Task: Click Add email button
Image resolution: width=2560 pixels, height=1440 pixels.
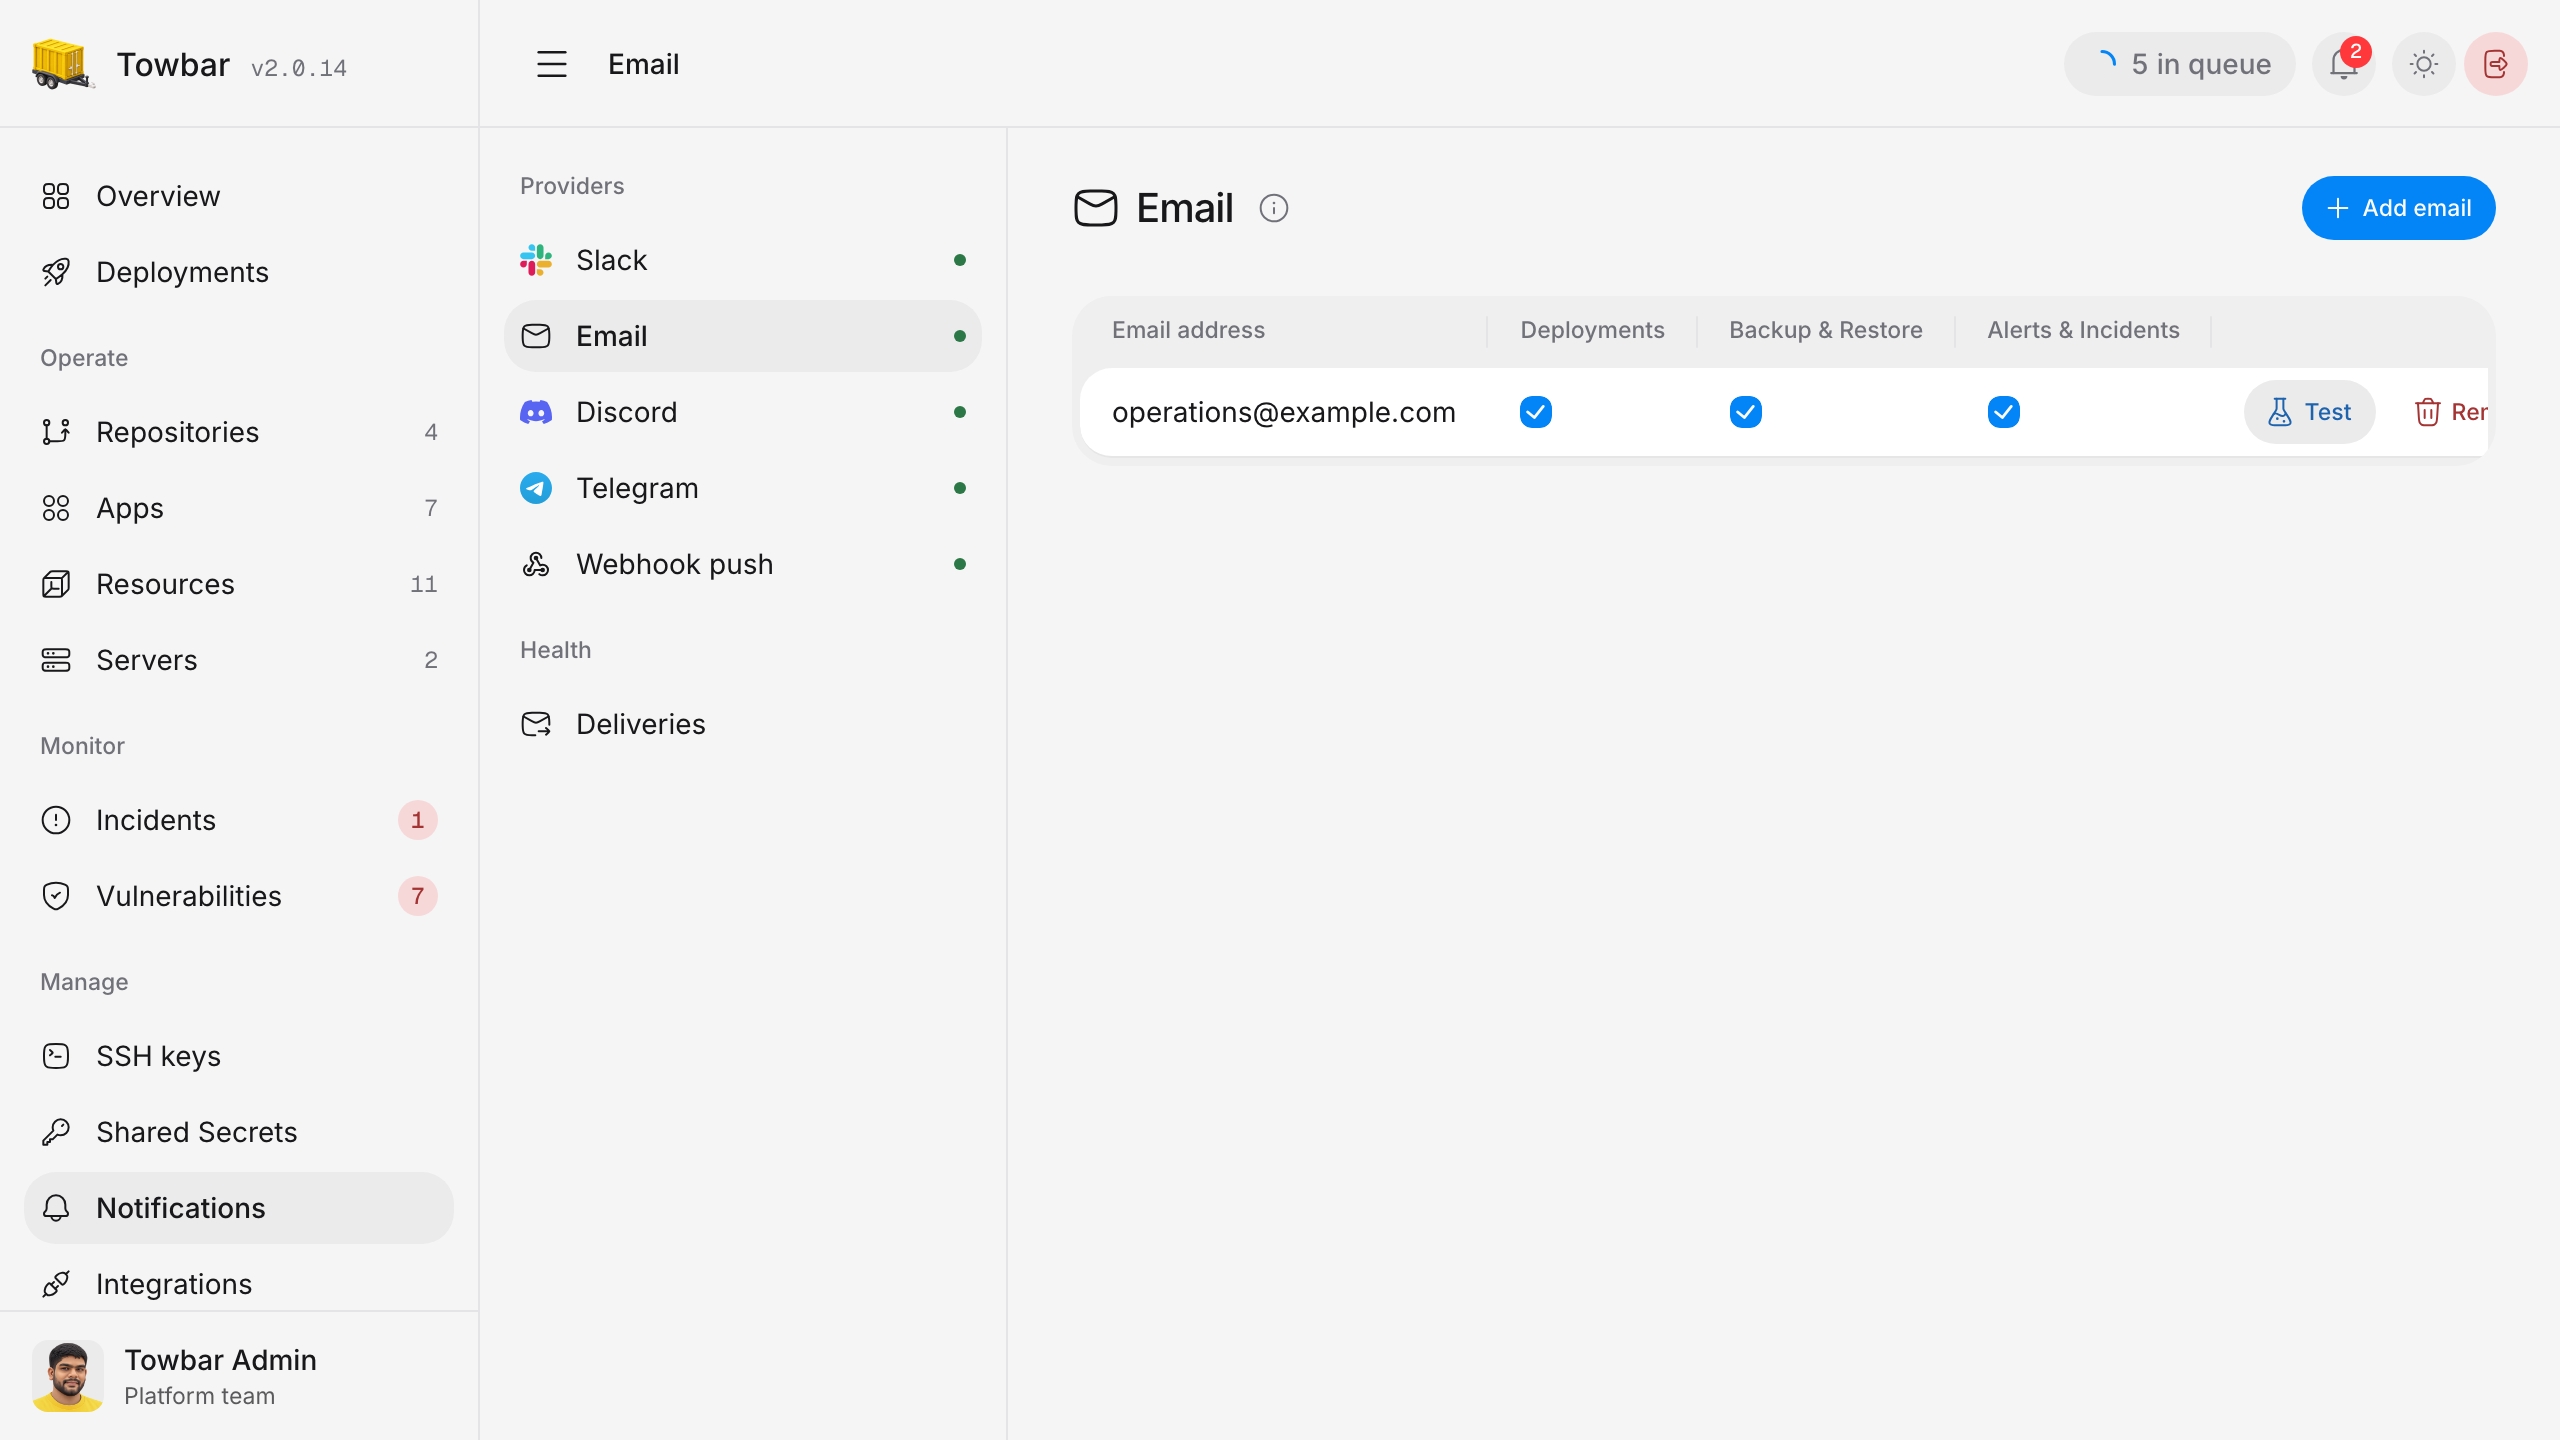Action: 2398,208
